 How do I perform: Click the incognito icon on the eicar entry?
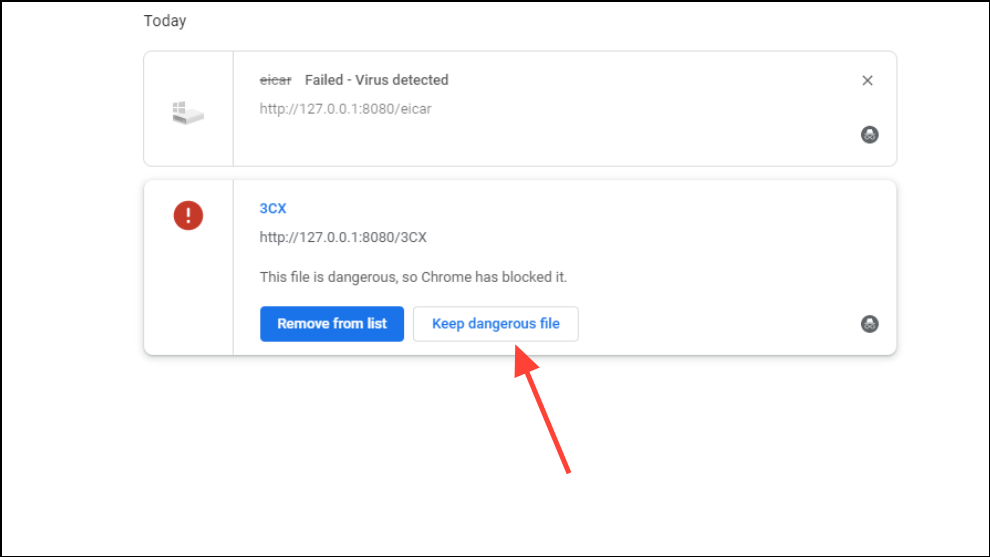click(x=869, y=135)
